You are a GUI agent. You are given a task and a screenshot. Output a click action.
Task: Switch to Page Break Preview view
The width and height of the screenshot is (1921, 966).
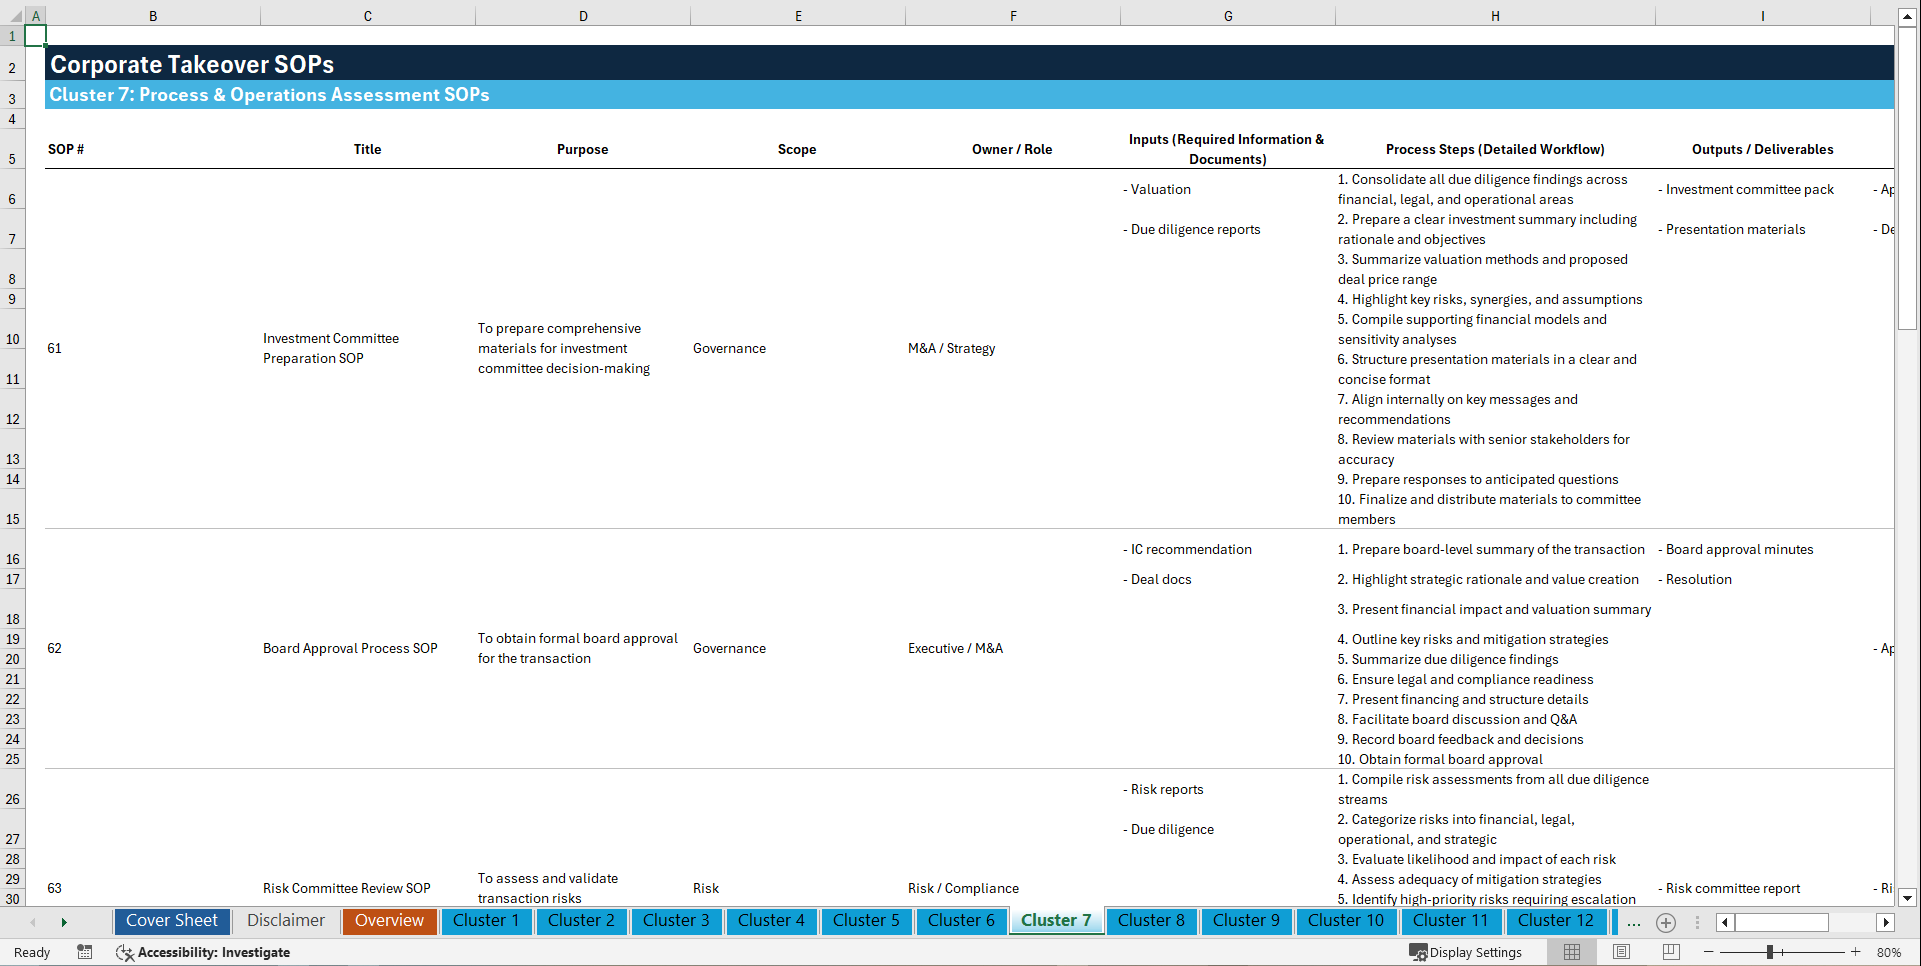pos(1671,952)
